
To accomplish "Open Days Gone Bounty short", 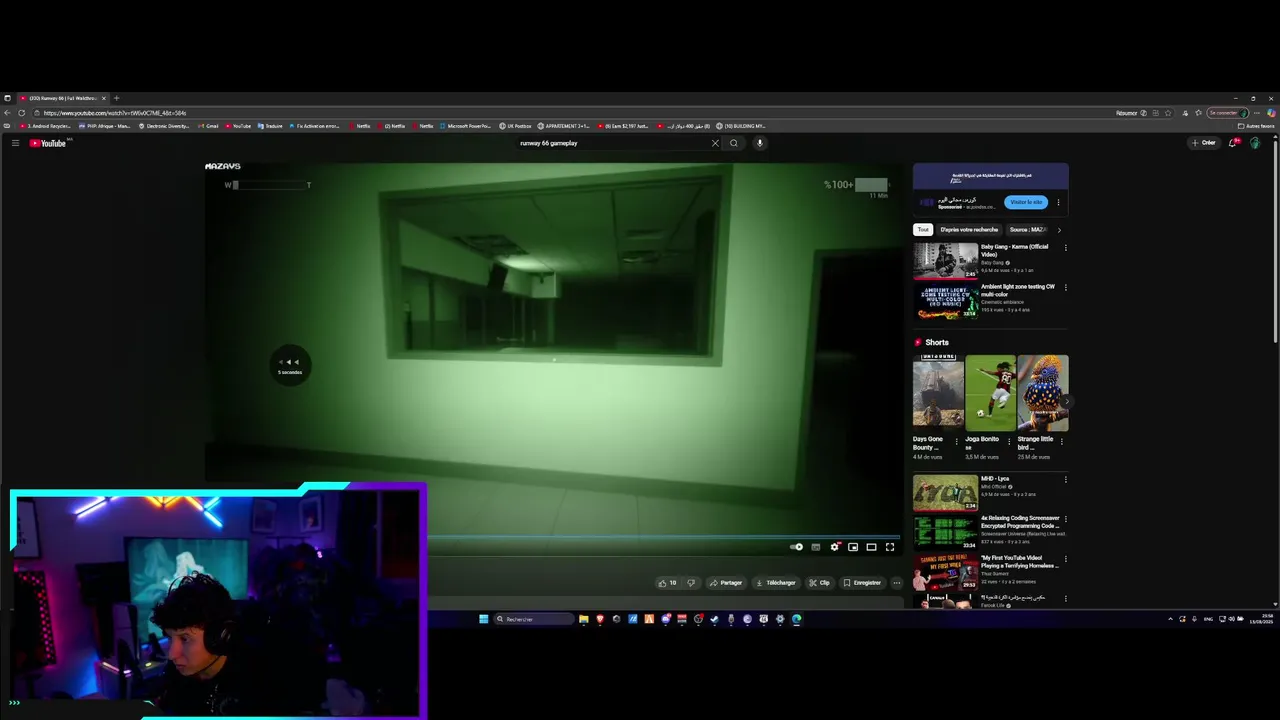I will 938,393.
